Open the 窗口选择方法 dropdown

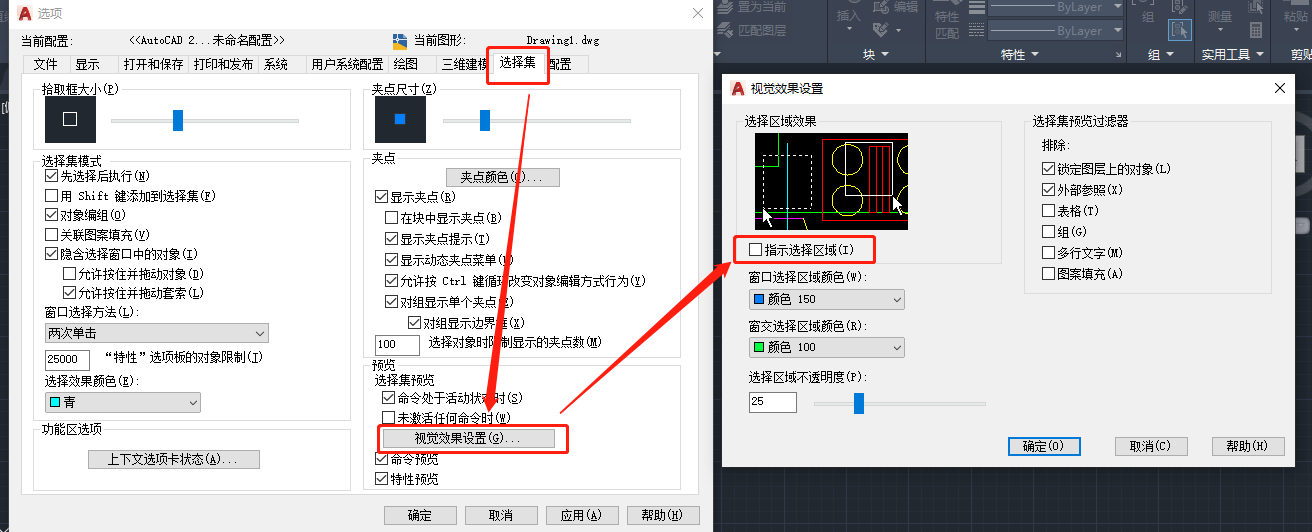pos(156,333)
